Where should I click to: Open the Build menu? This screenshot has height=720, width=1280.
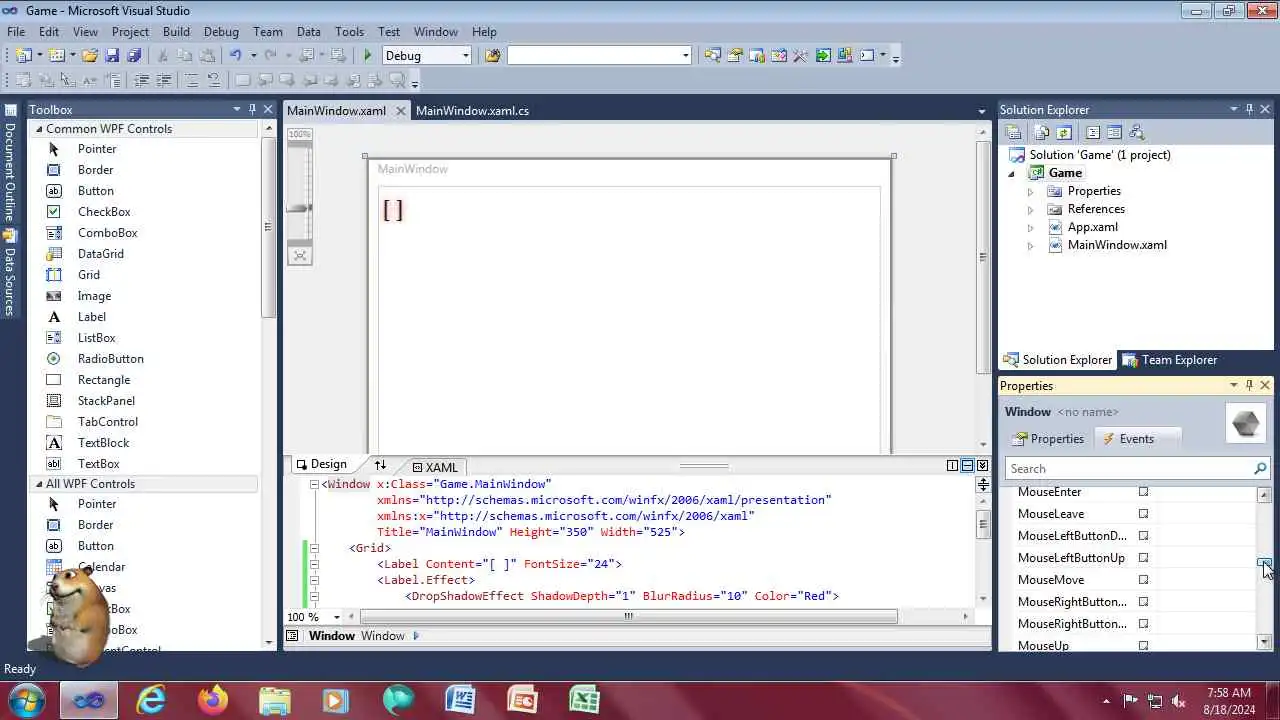pyautogui.click(x=176, y=32)
